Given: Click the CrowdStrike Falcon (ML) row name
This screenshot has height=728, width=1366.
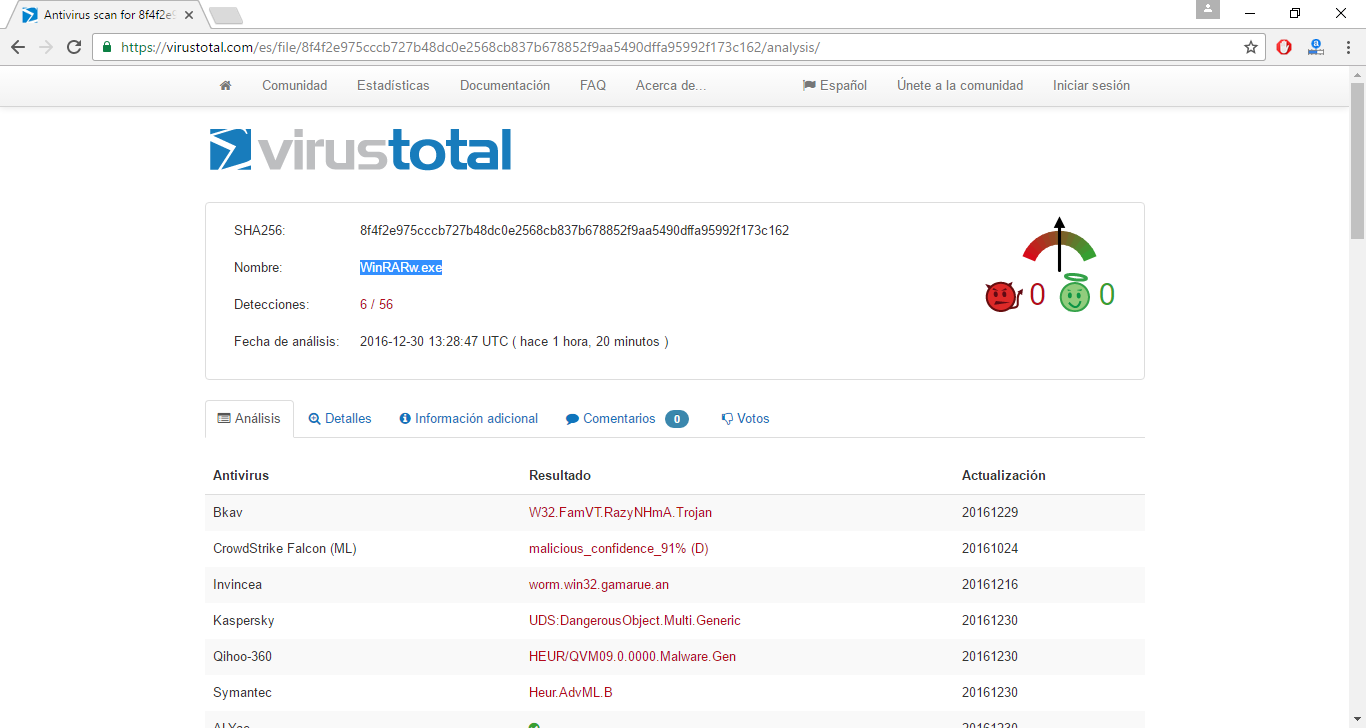Looking at the screenshot, I should click(285, 549).
